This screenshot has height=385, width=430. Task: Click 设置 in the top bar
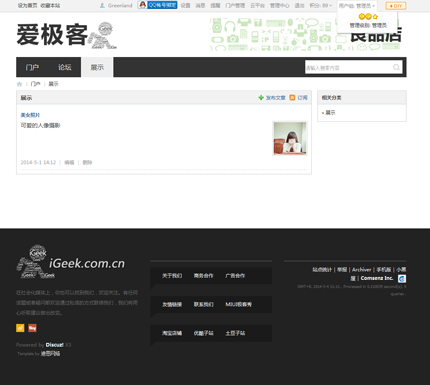[186, 5]
